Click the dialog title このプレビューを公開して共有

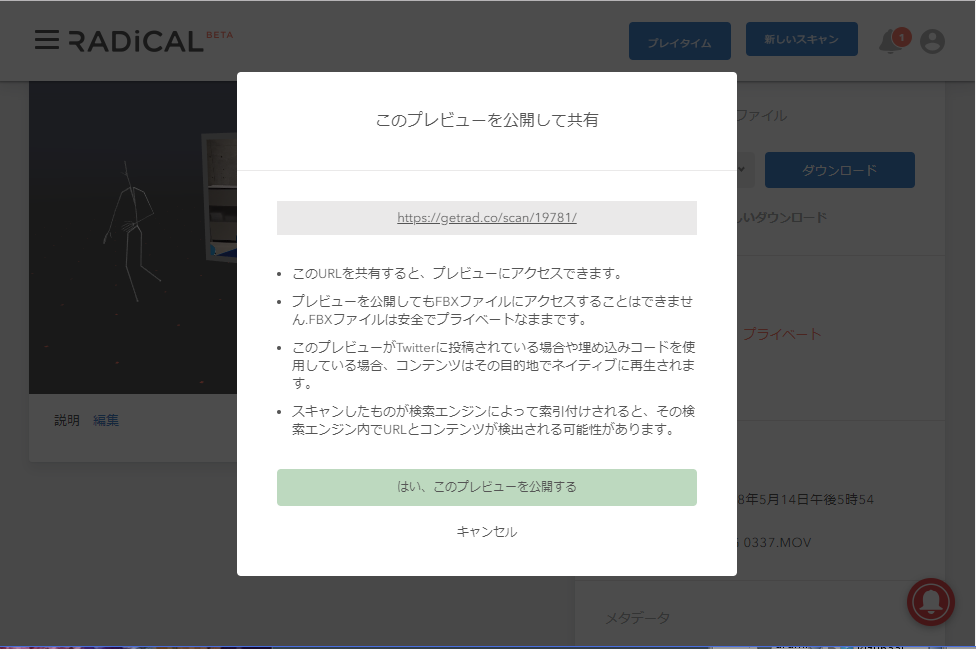click(x=487, y=120)
